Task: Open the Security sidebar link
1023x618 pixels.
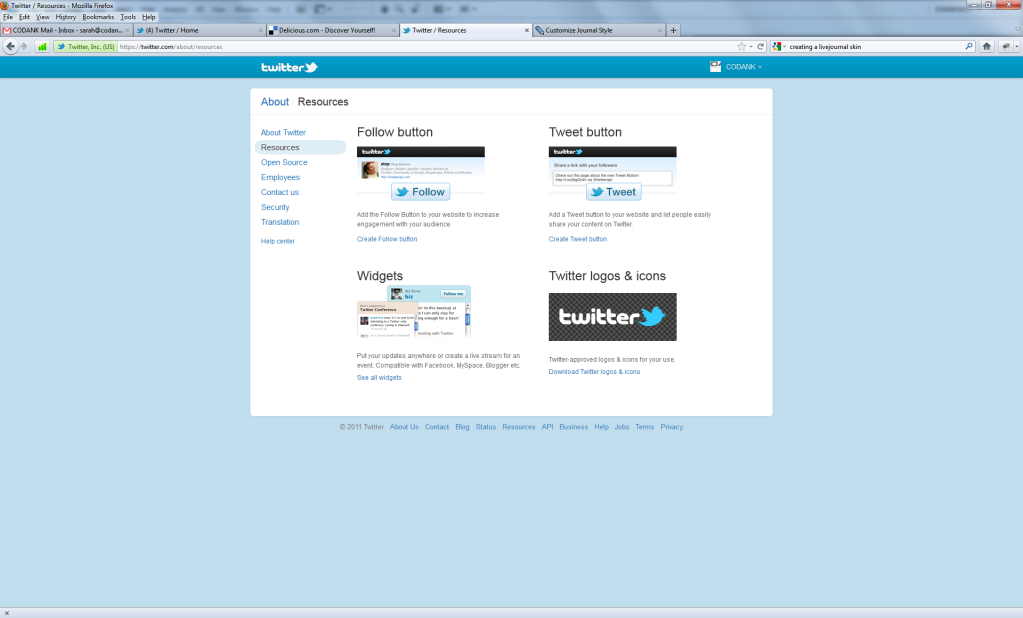Action: coord(275,208)
